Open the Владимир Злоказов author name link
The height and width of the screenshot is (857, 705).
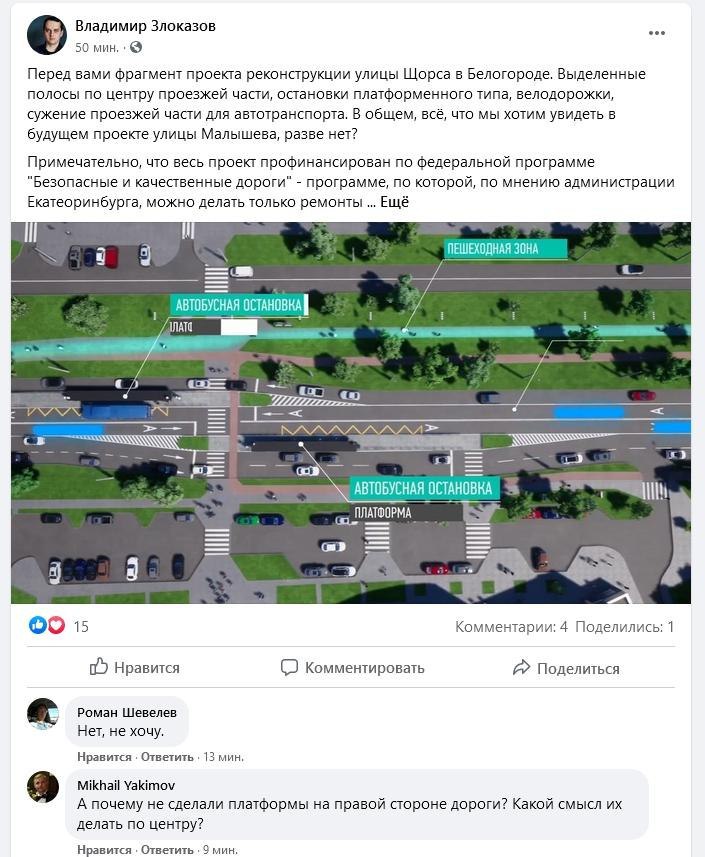click(145, 26)
